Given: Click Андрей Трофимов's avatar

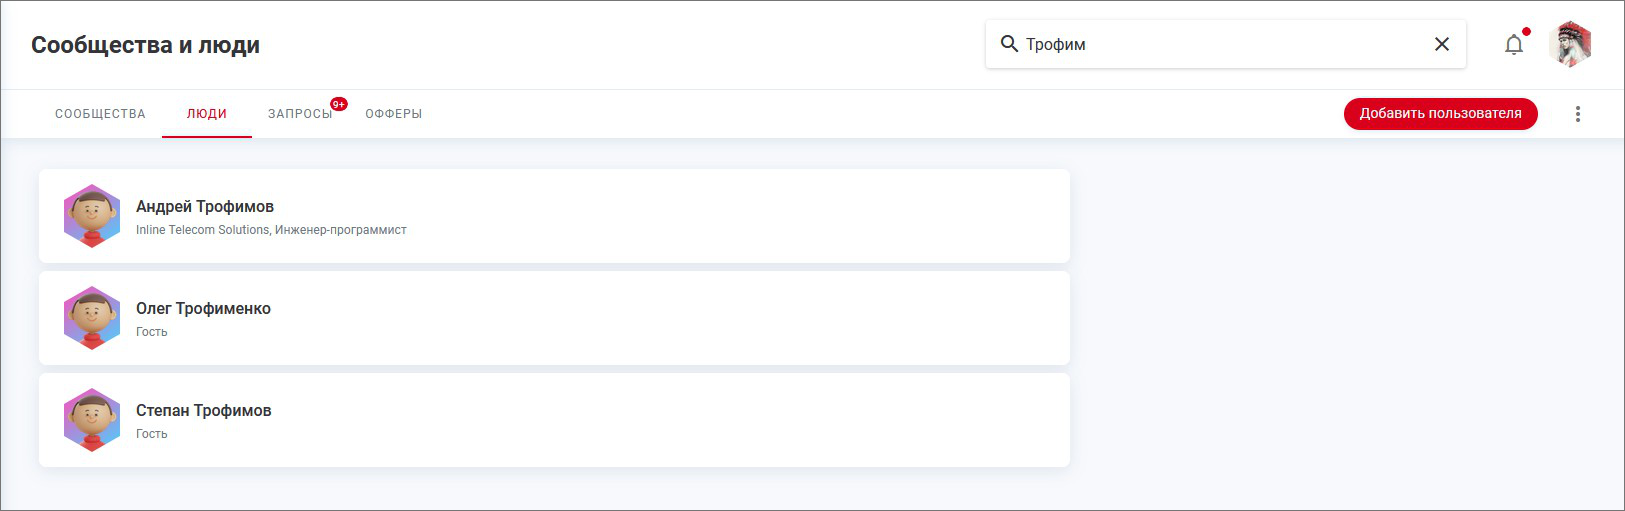Looking at the screenshot, I should click(92, 216).
